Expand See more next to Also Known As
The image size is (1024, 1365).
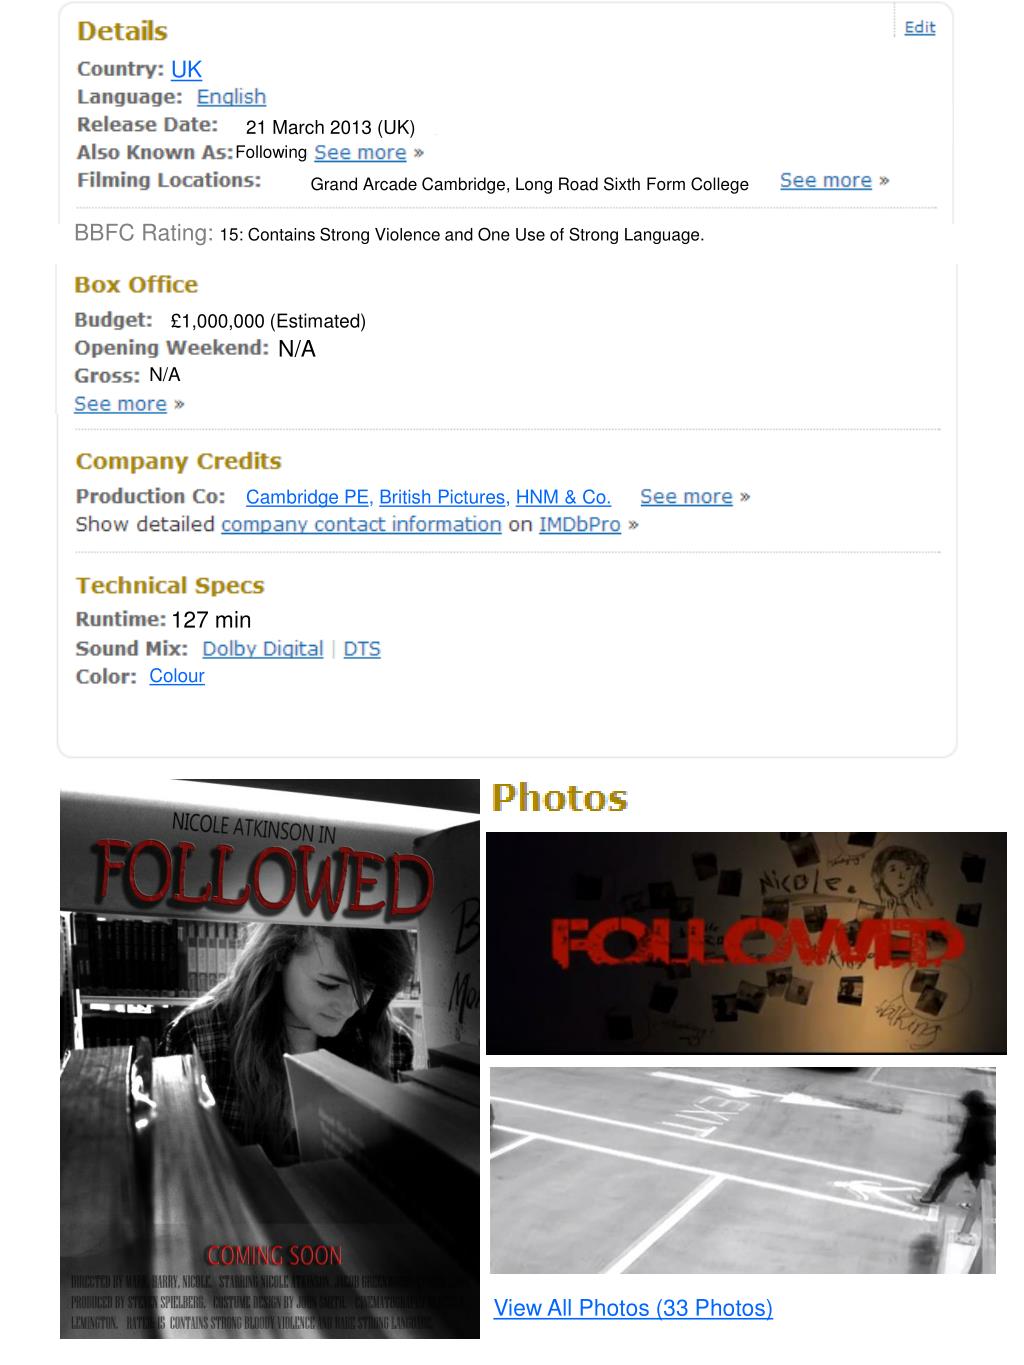[x=360, y=153]
